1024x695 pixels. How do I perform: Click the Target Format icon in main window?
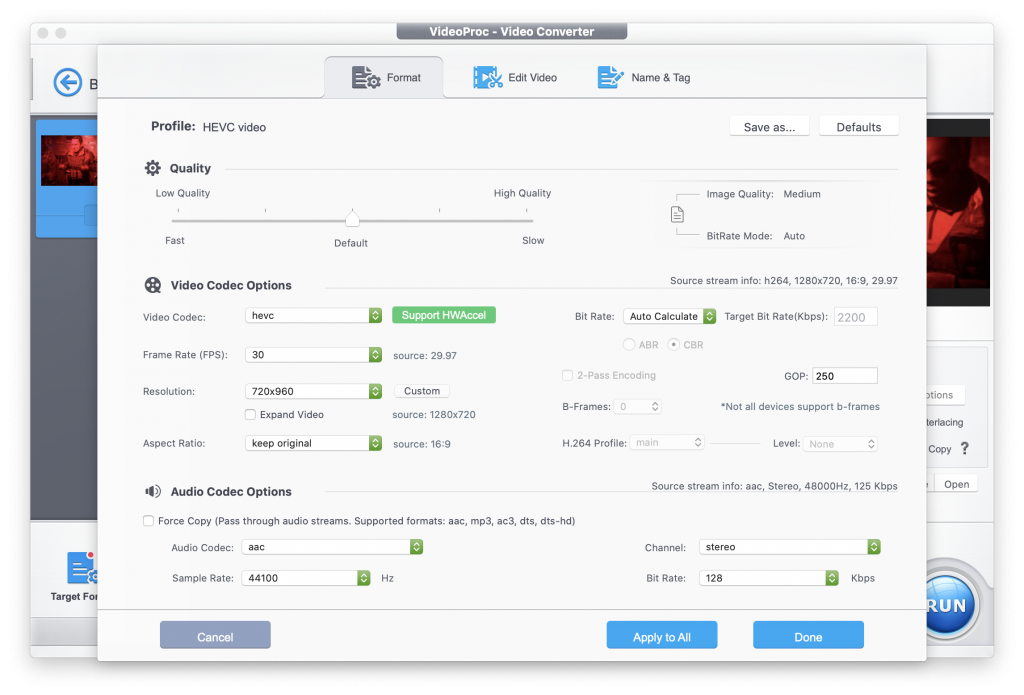[82, 567]
